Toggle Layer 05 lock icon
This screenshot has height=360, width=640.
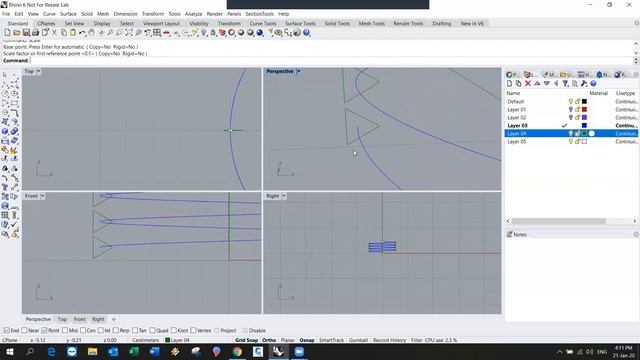578,142
